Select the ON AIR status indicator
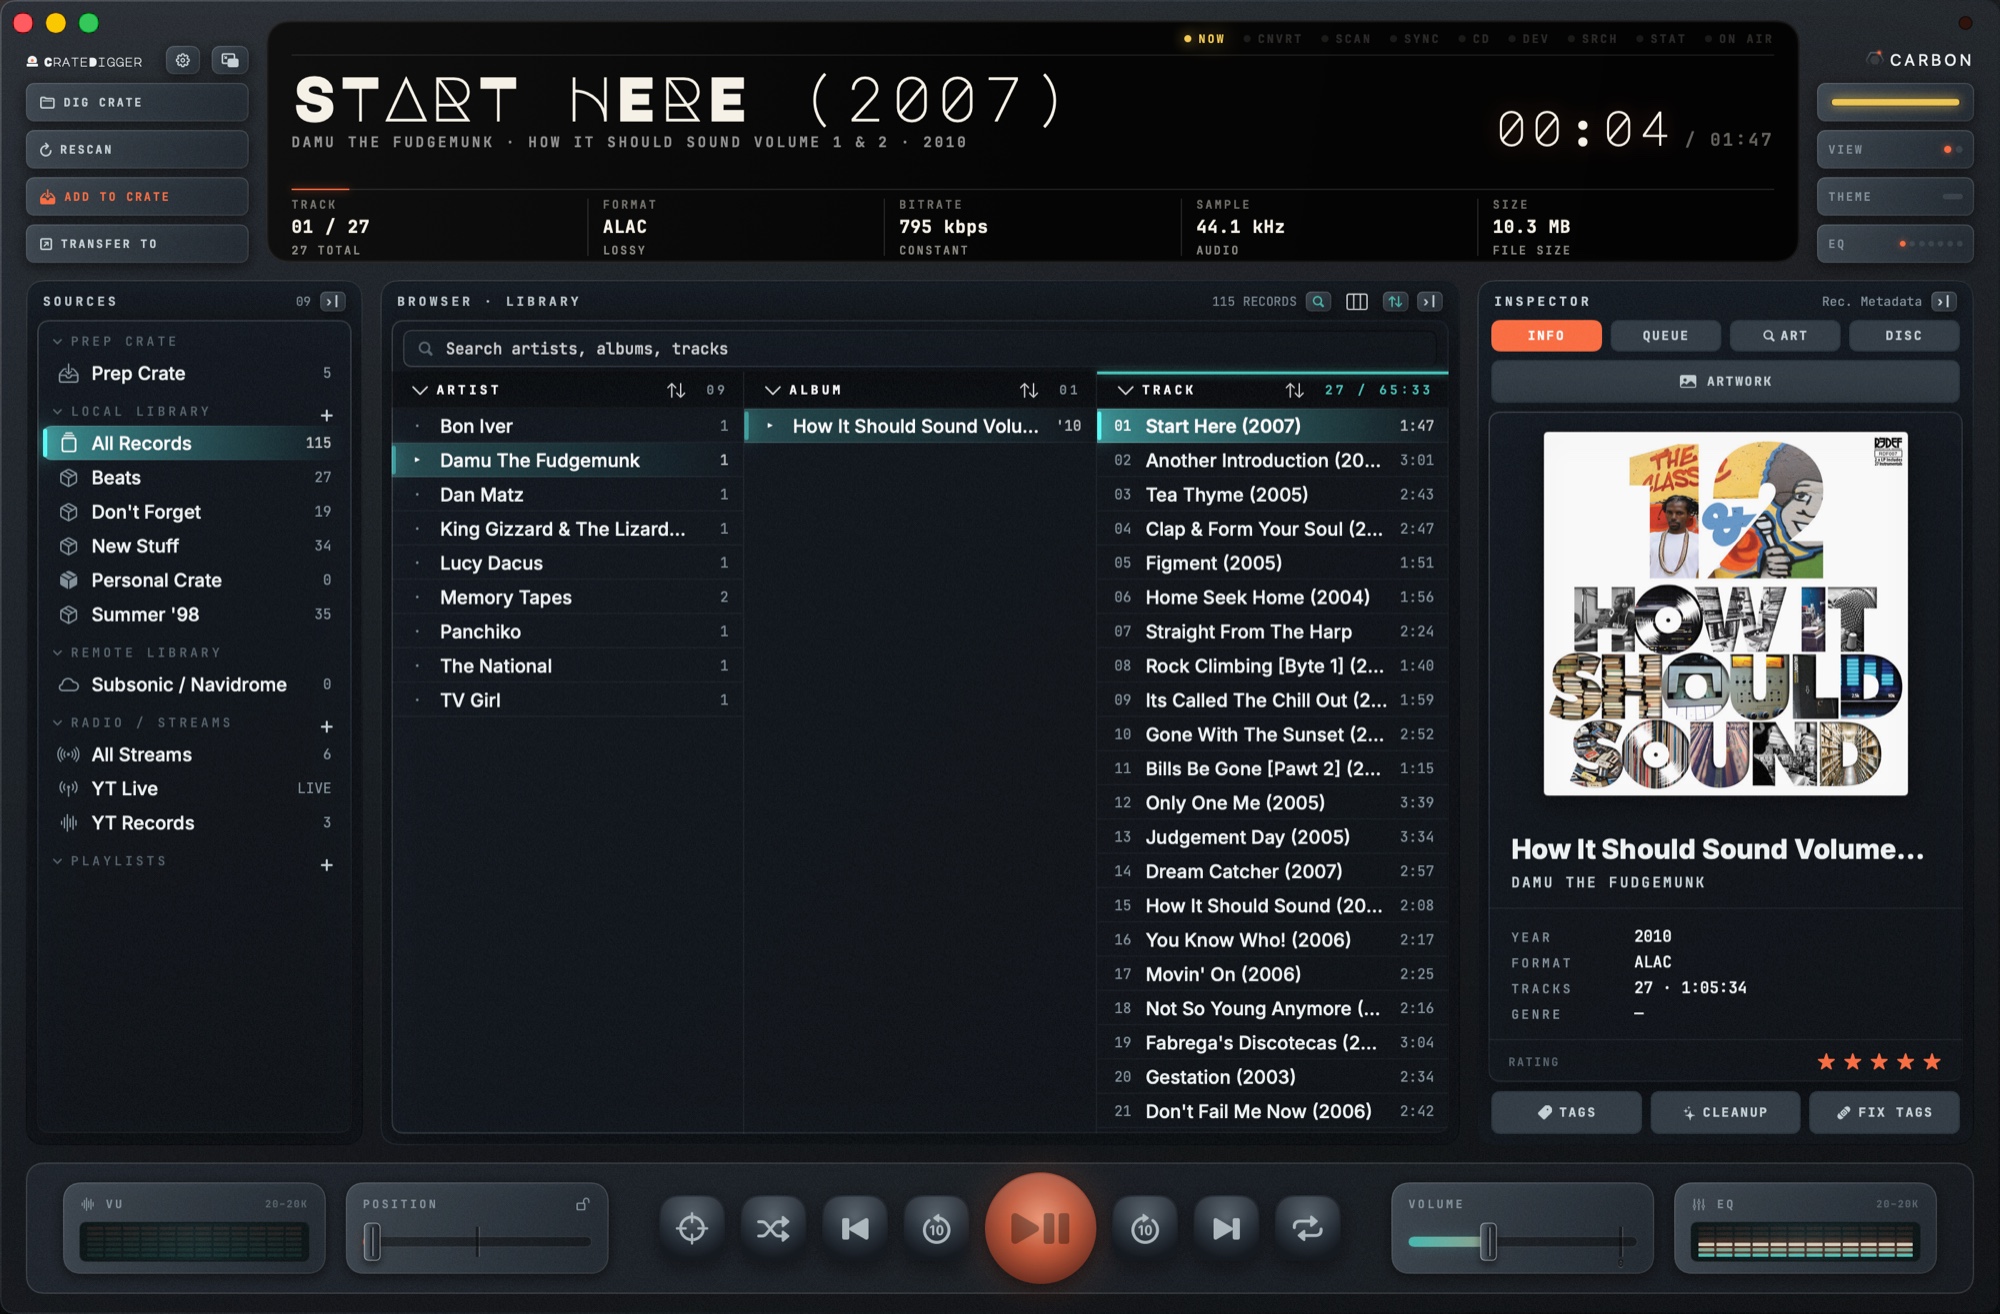Image resolution: width=2000 pixels, height=1314 pixels. point(1740,39)
